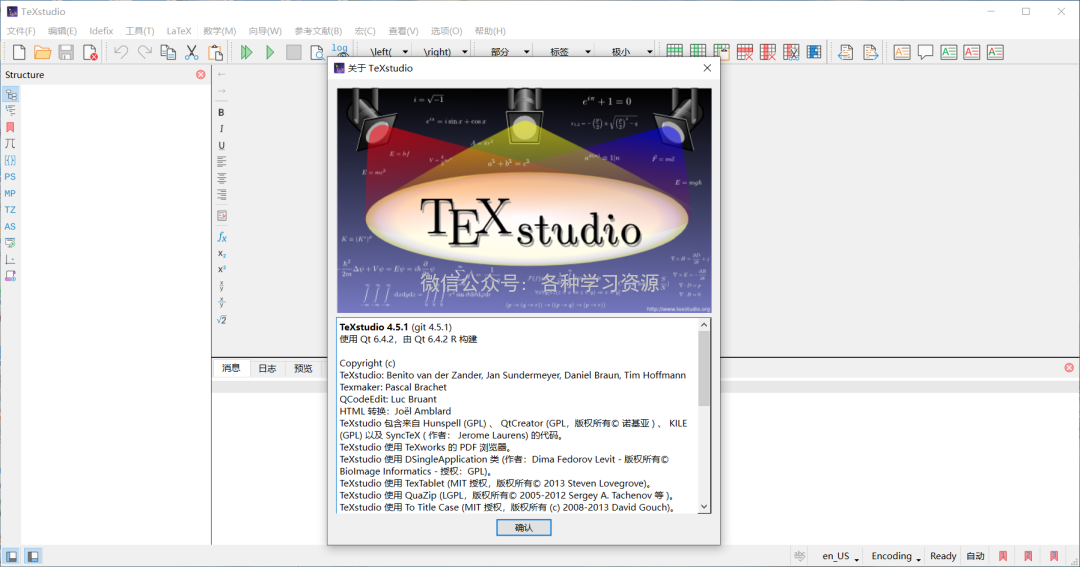Insert superscript with the x² icon

(222, 269)
